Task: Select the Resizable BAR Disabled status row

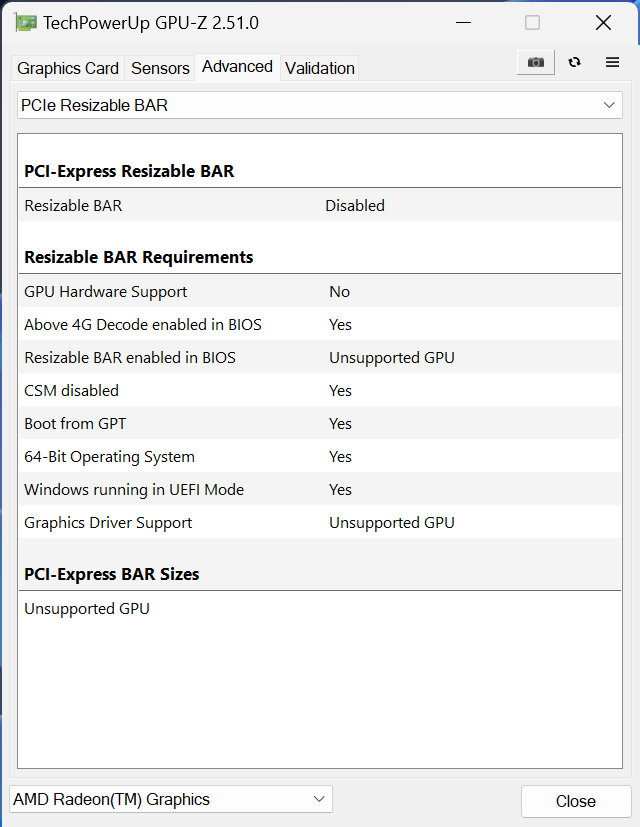Action: [320, 205]
